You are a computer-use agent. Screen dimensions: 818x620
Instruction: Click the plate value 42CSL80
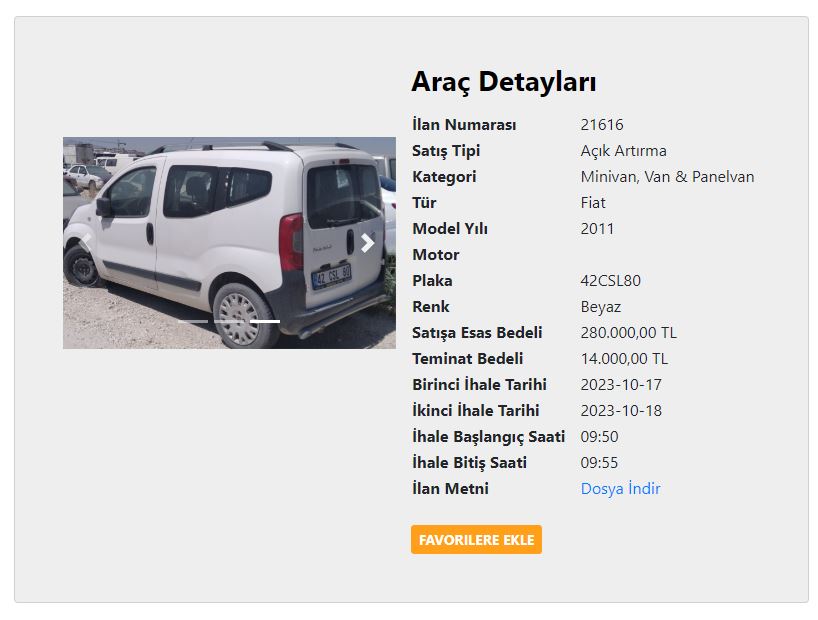coord(610,281)
